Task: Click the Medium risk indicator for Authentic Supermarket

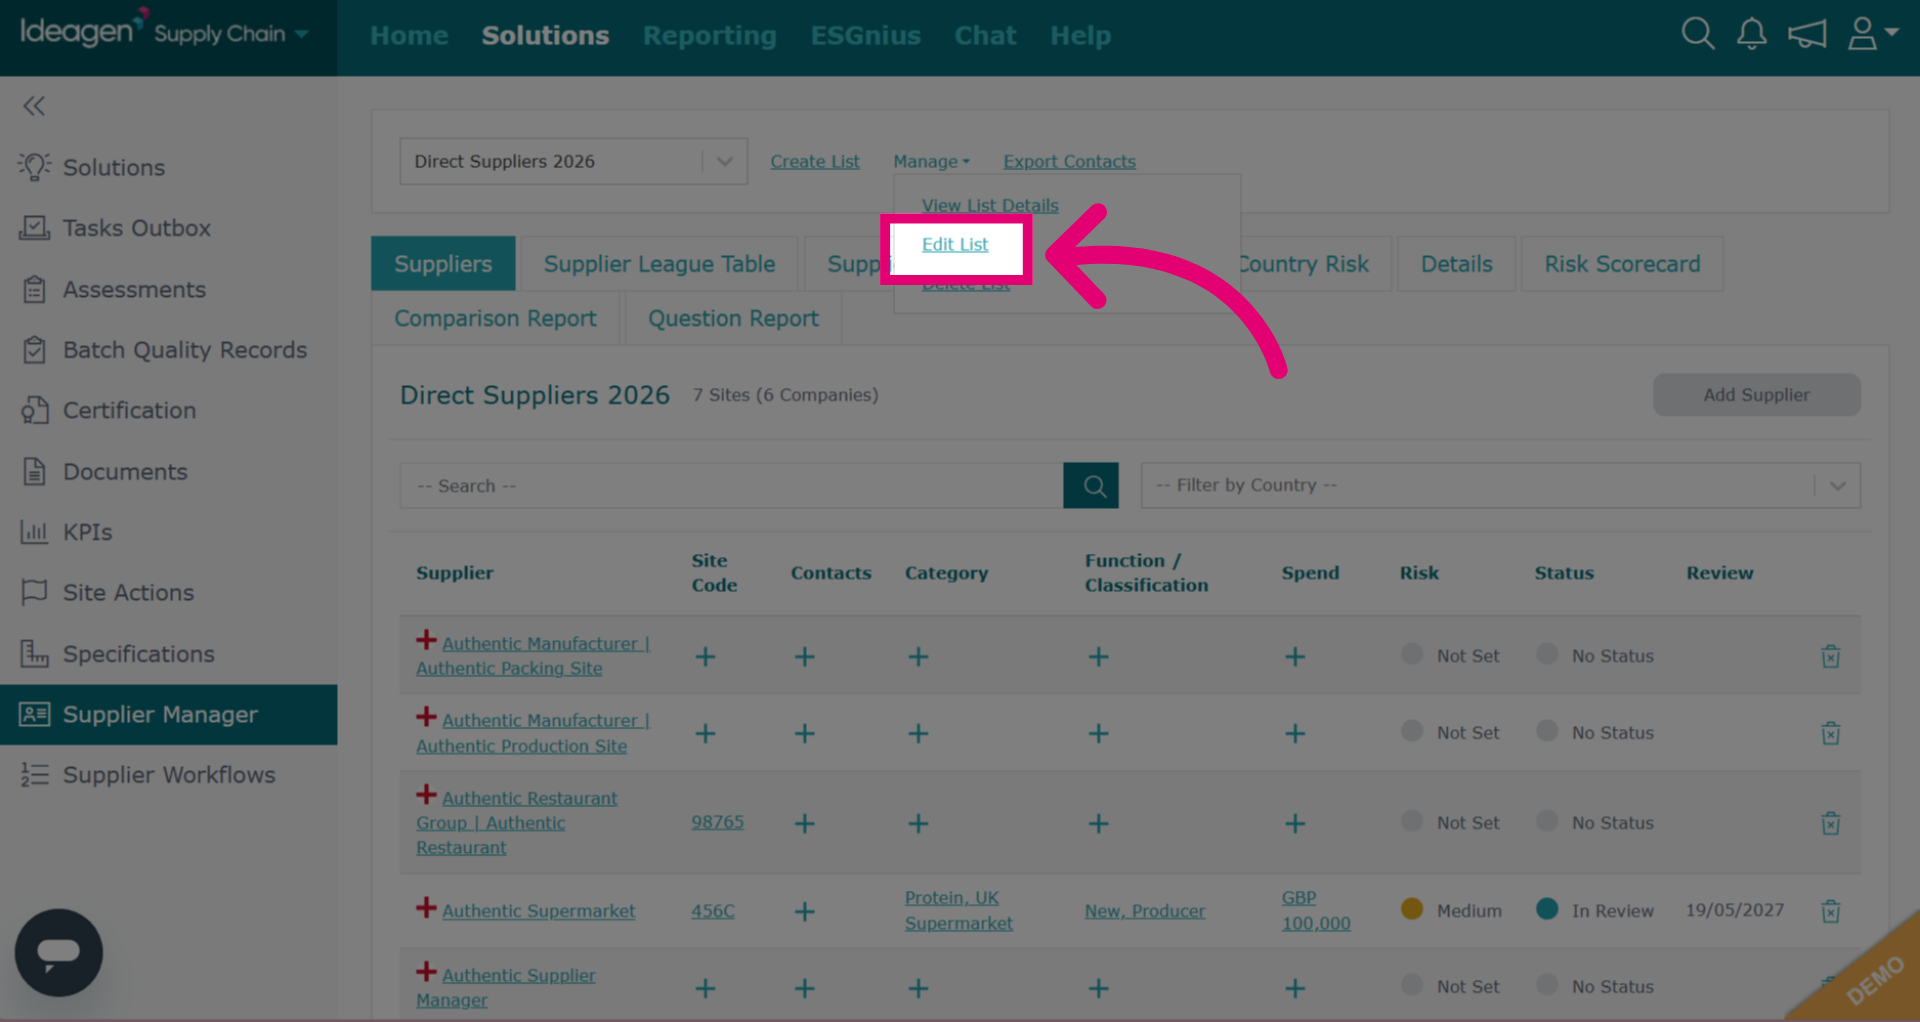Action: 1412,909
